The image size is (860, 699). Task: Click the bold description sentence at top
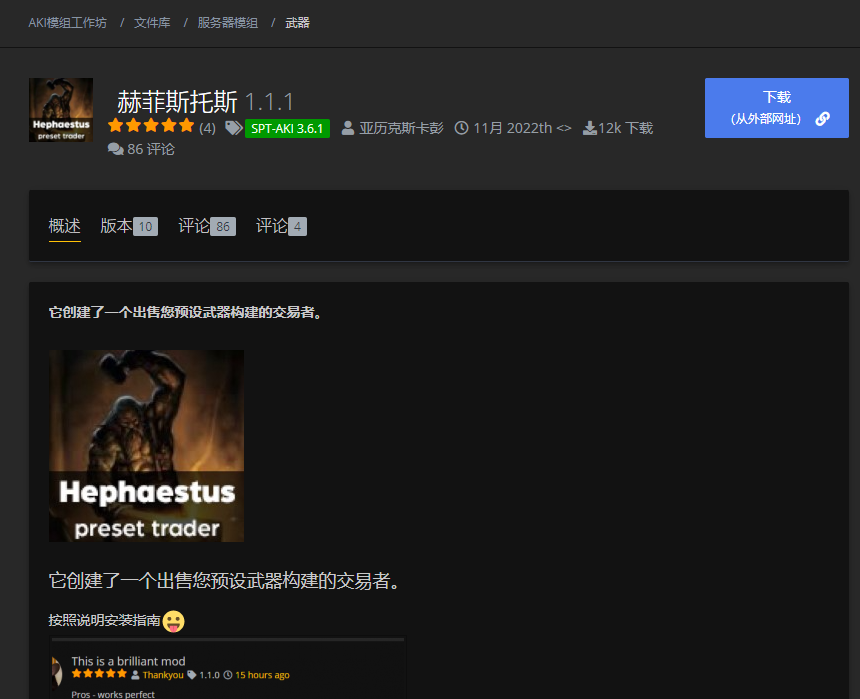coord(185,312)
